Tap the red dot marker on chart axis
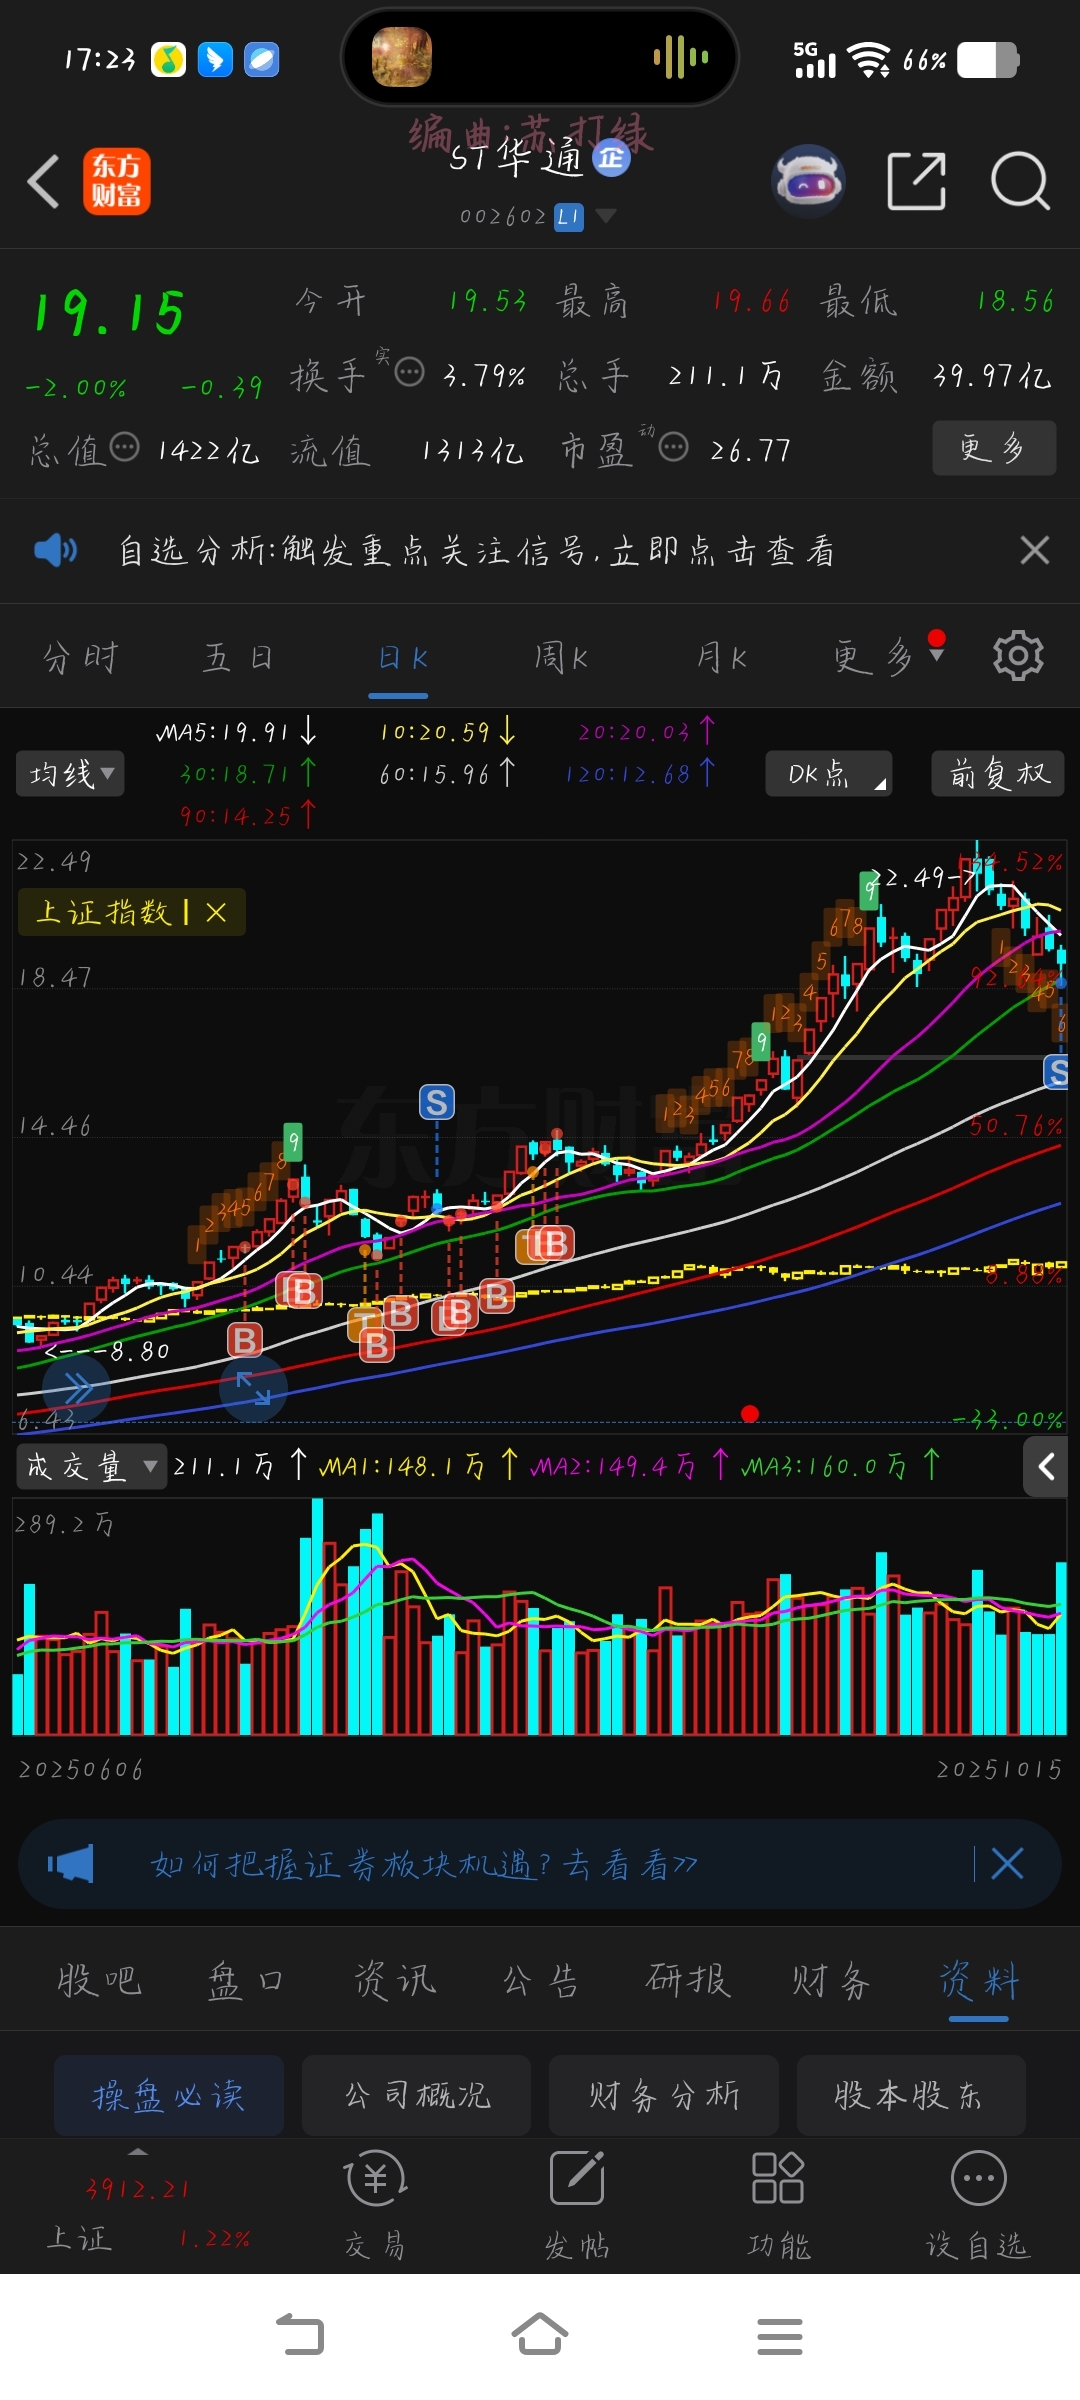 (750, 1413)
